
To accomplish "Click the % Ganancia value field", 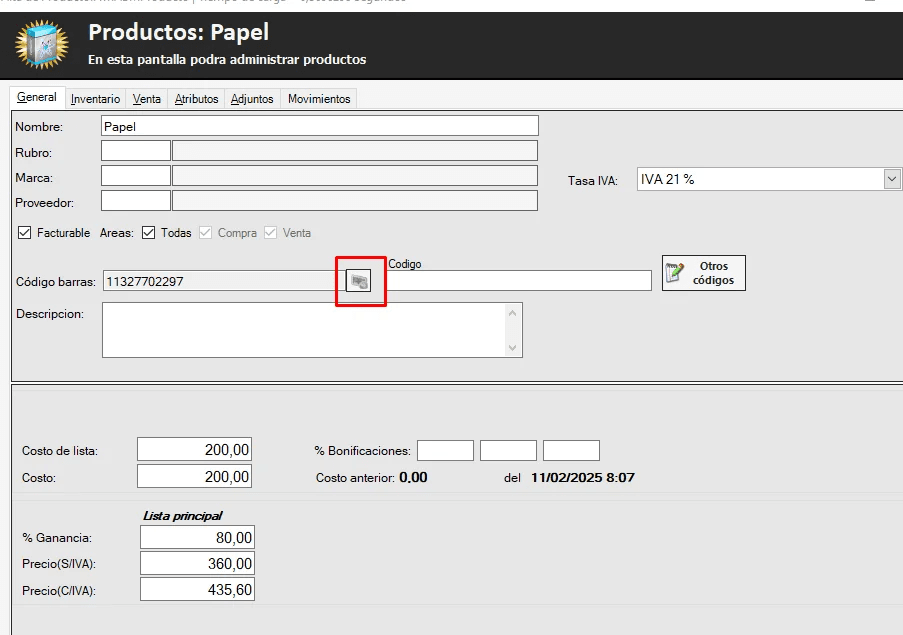I will [x=197, y=537].
